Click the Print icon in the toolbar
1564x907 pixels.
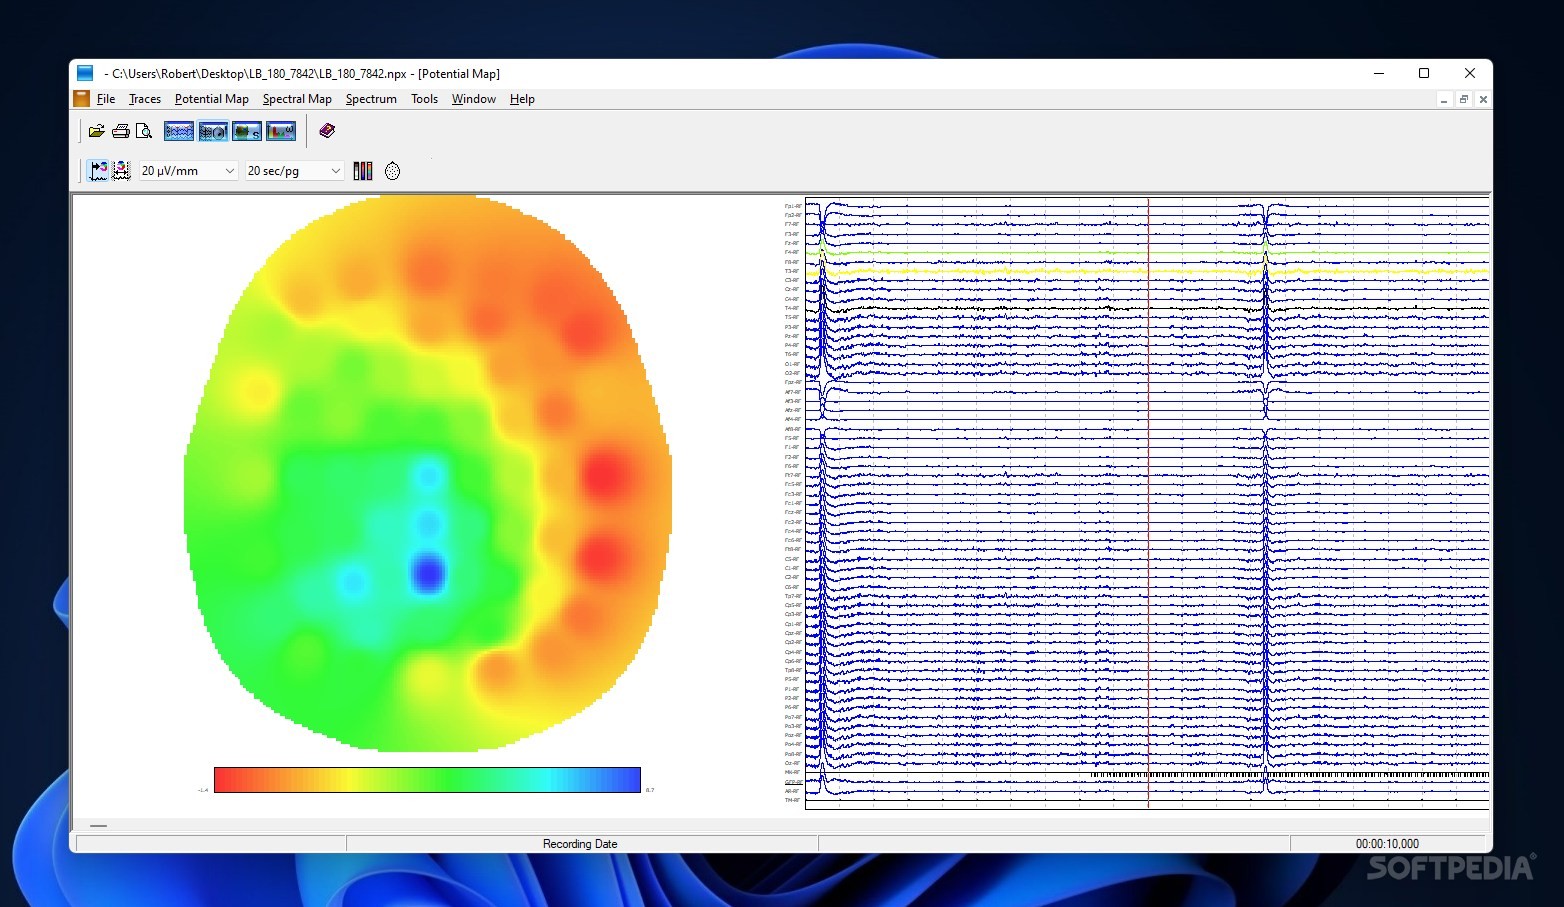(121, 131)
